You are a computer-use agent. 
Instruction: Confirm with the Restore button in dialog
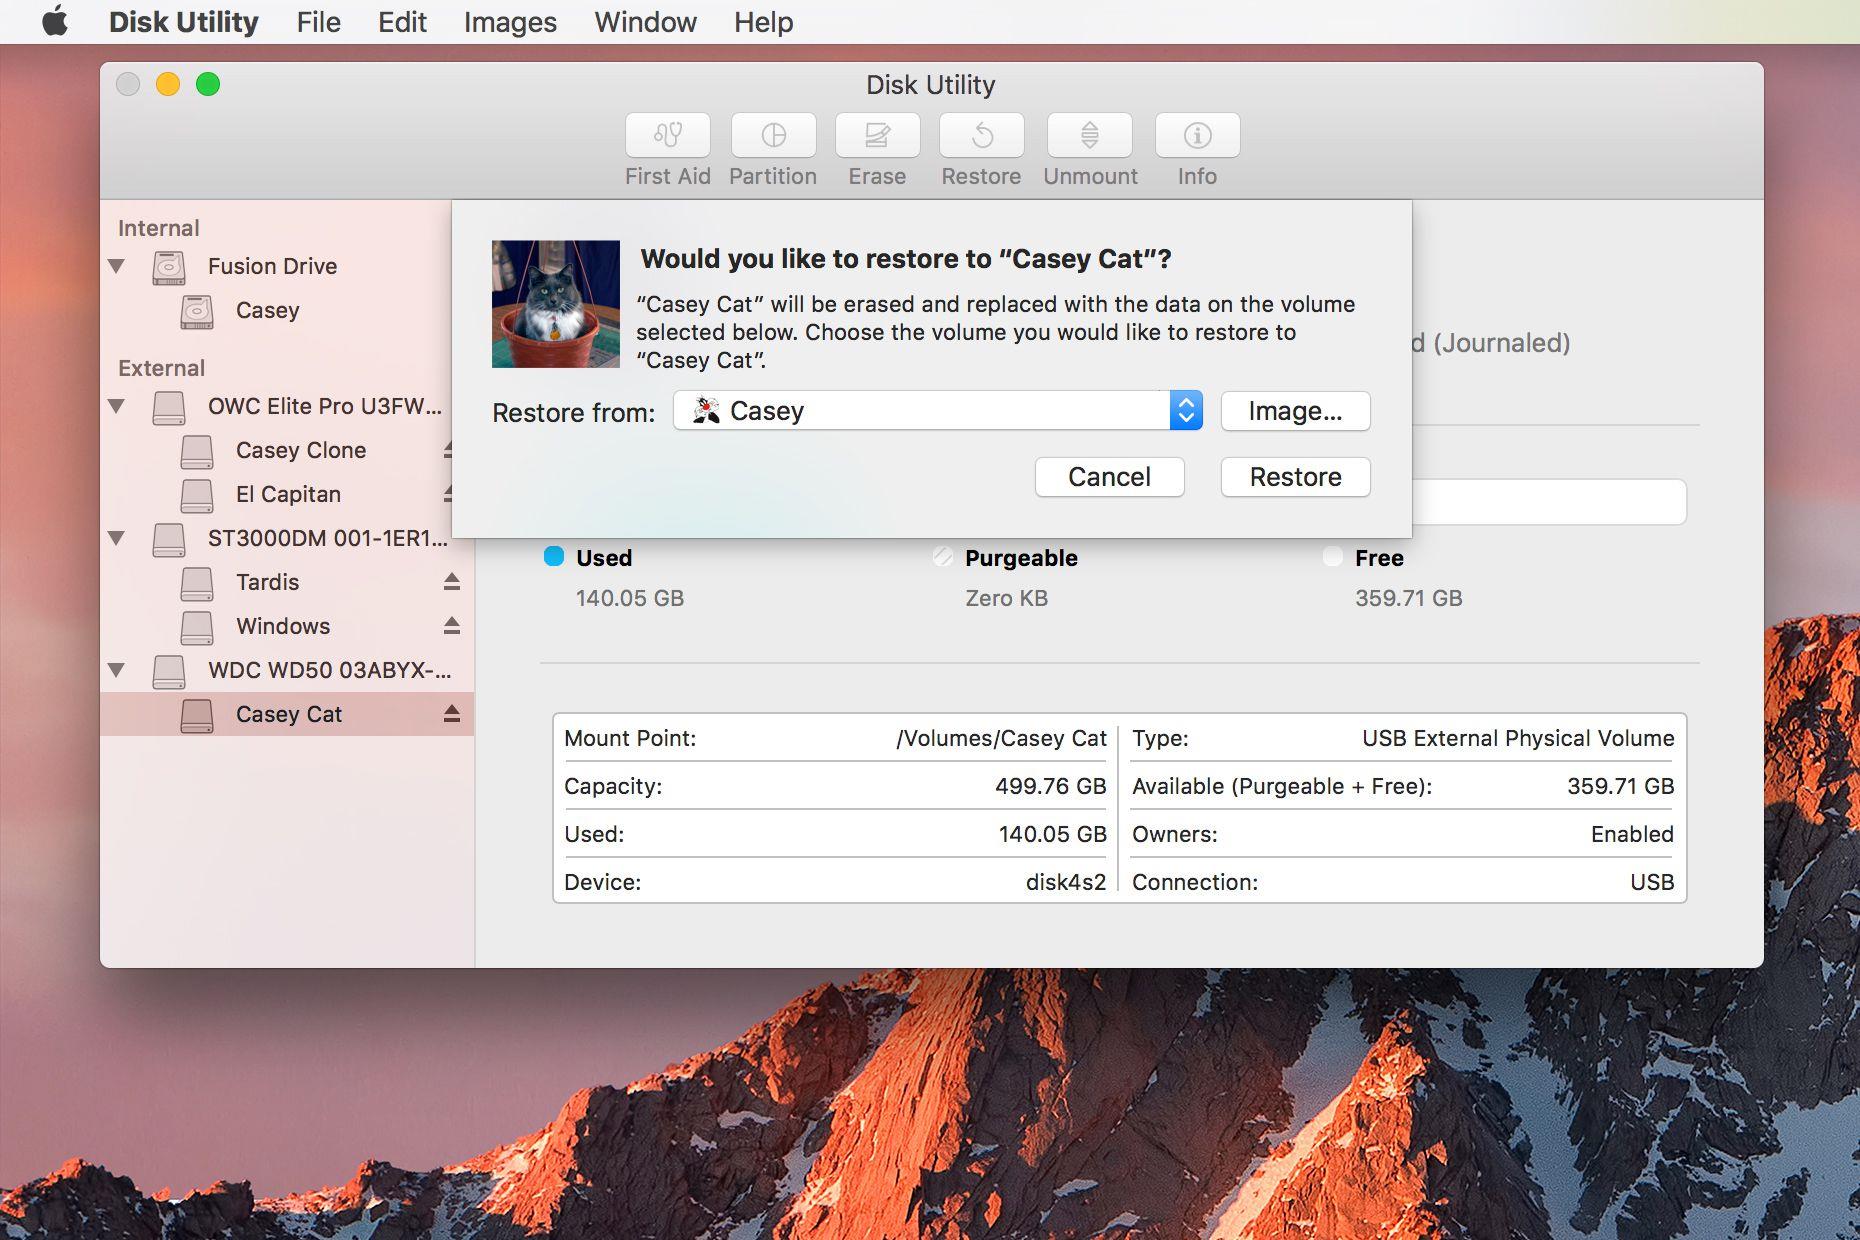tap(1295, 477)
